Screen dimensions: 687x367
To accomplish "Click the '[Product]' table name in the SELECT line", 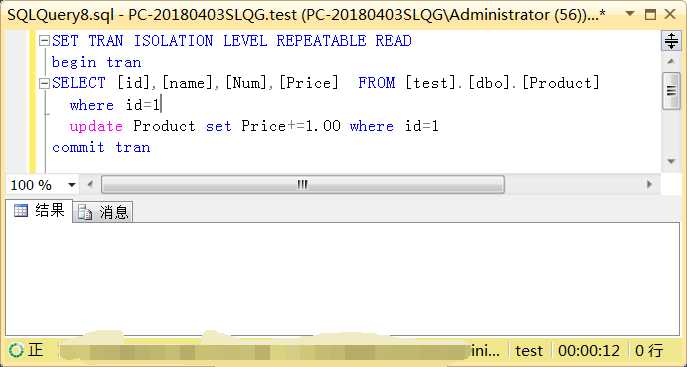I will coord(561,83).
